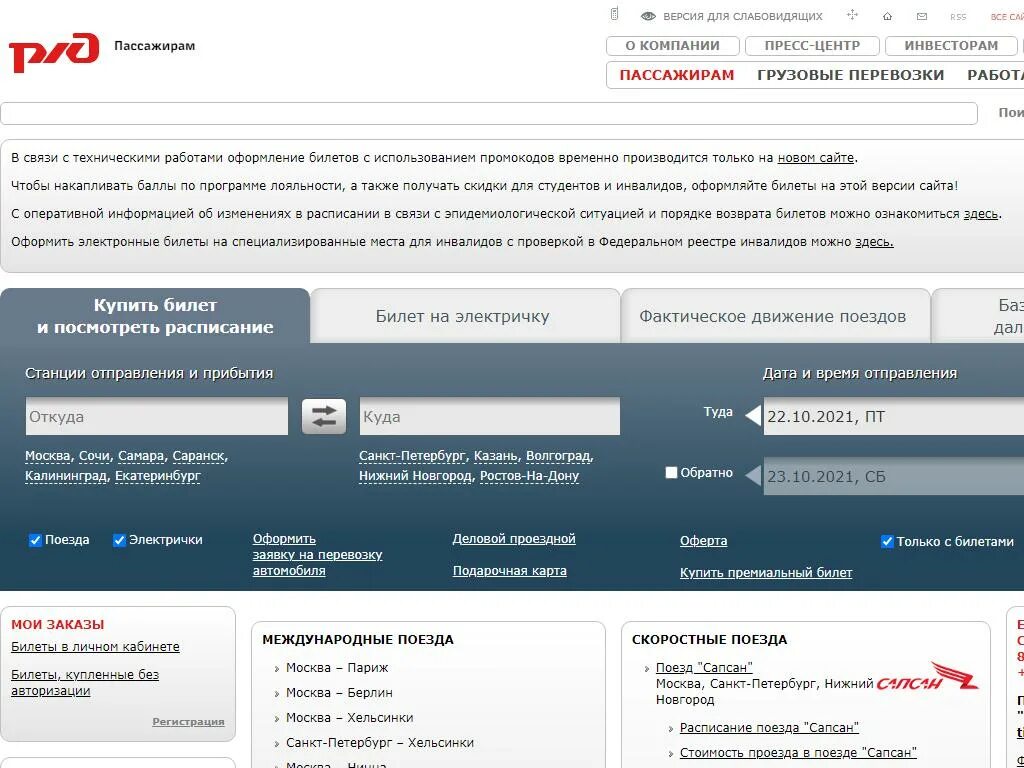Toggle the Электрички checkbox
Screen dimensions: 1024x768
(119, 540)
